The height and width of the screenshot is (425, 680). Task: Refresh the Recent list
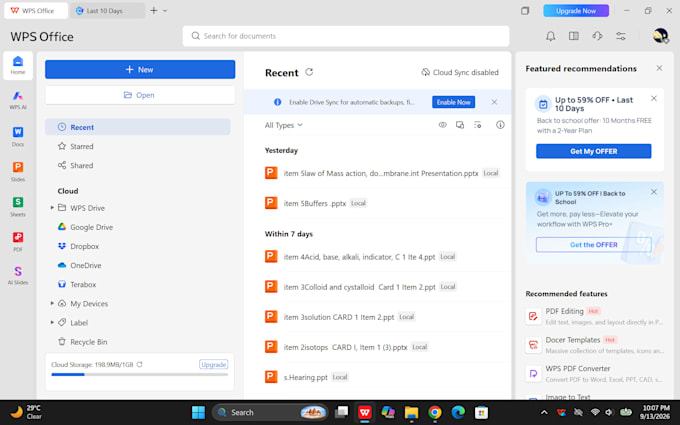click(309, 72)
